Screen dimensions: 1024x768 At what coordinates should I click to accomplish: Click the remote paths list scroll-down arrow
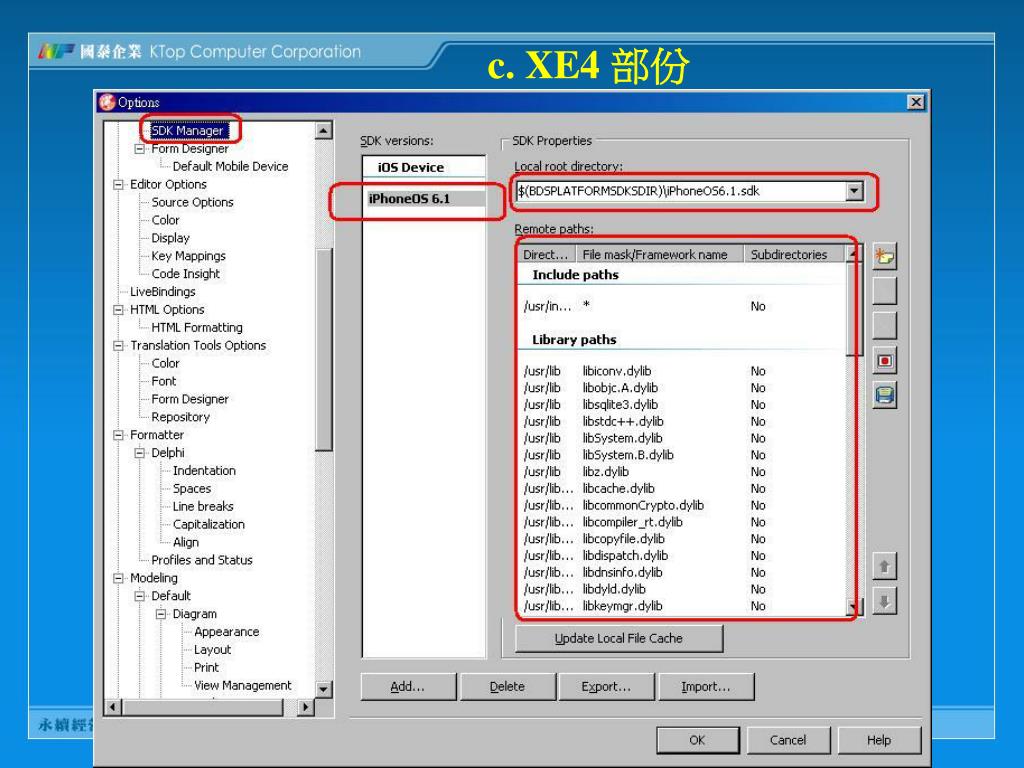pos(854,607)
